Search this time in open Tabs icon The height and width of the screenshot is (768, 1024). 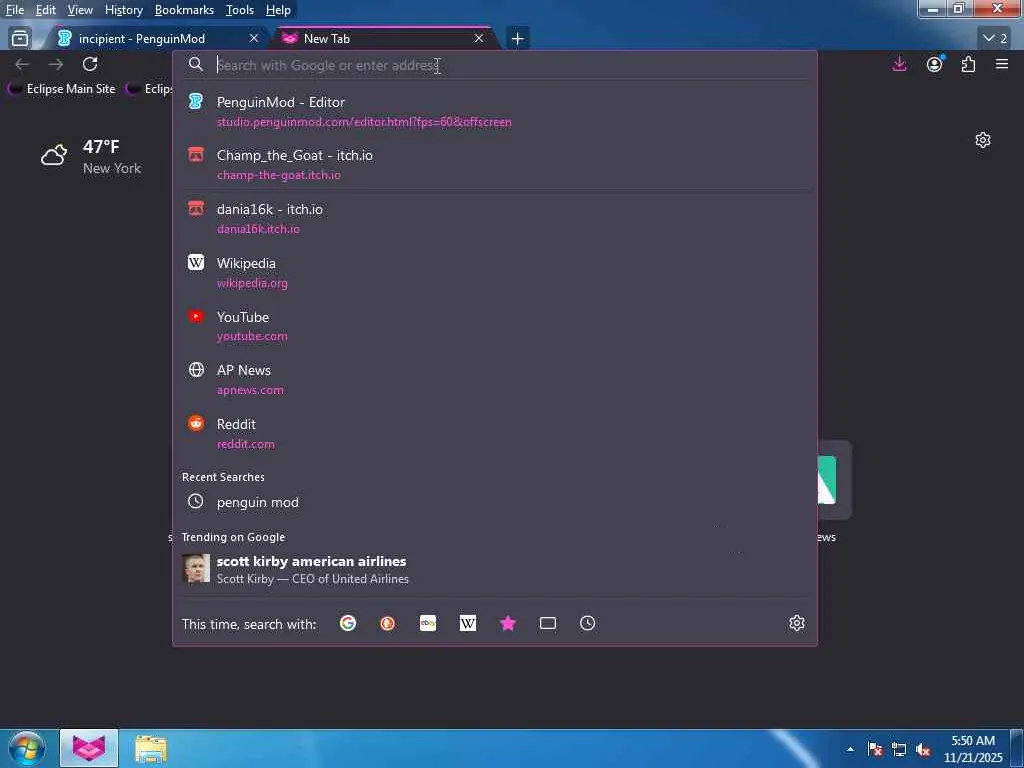548,624
